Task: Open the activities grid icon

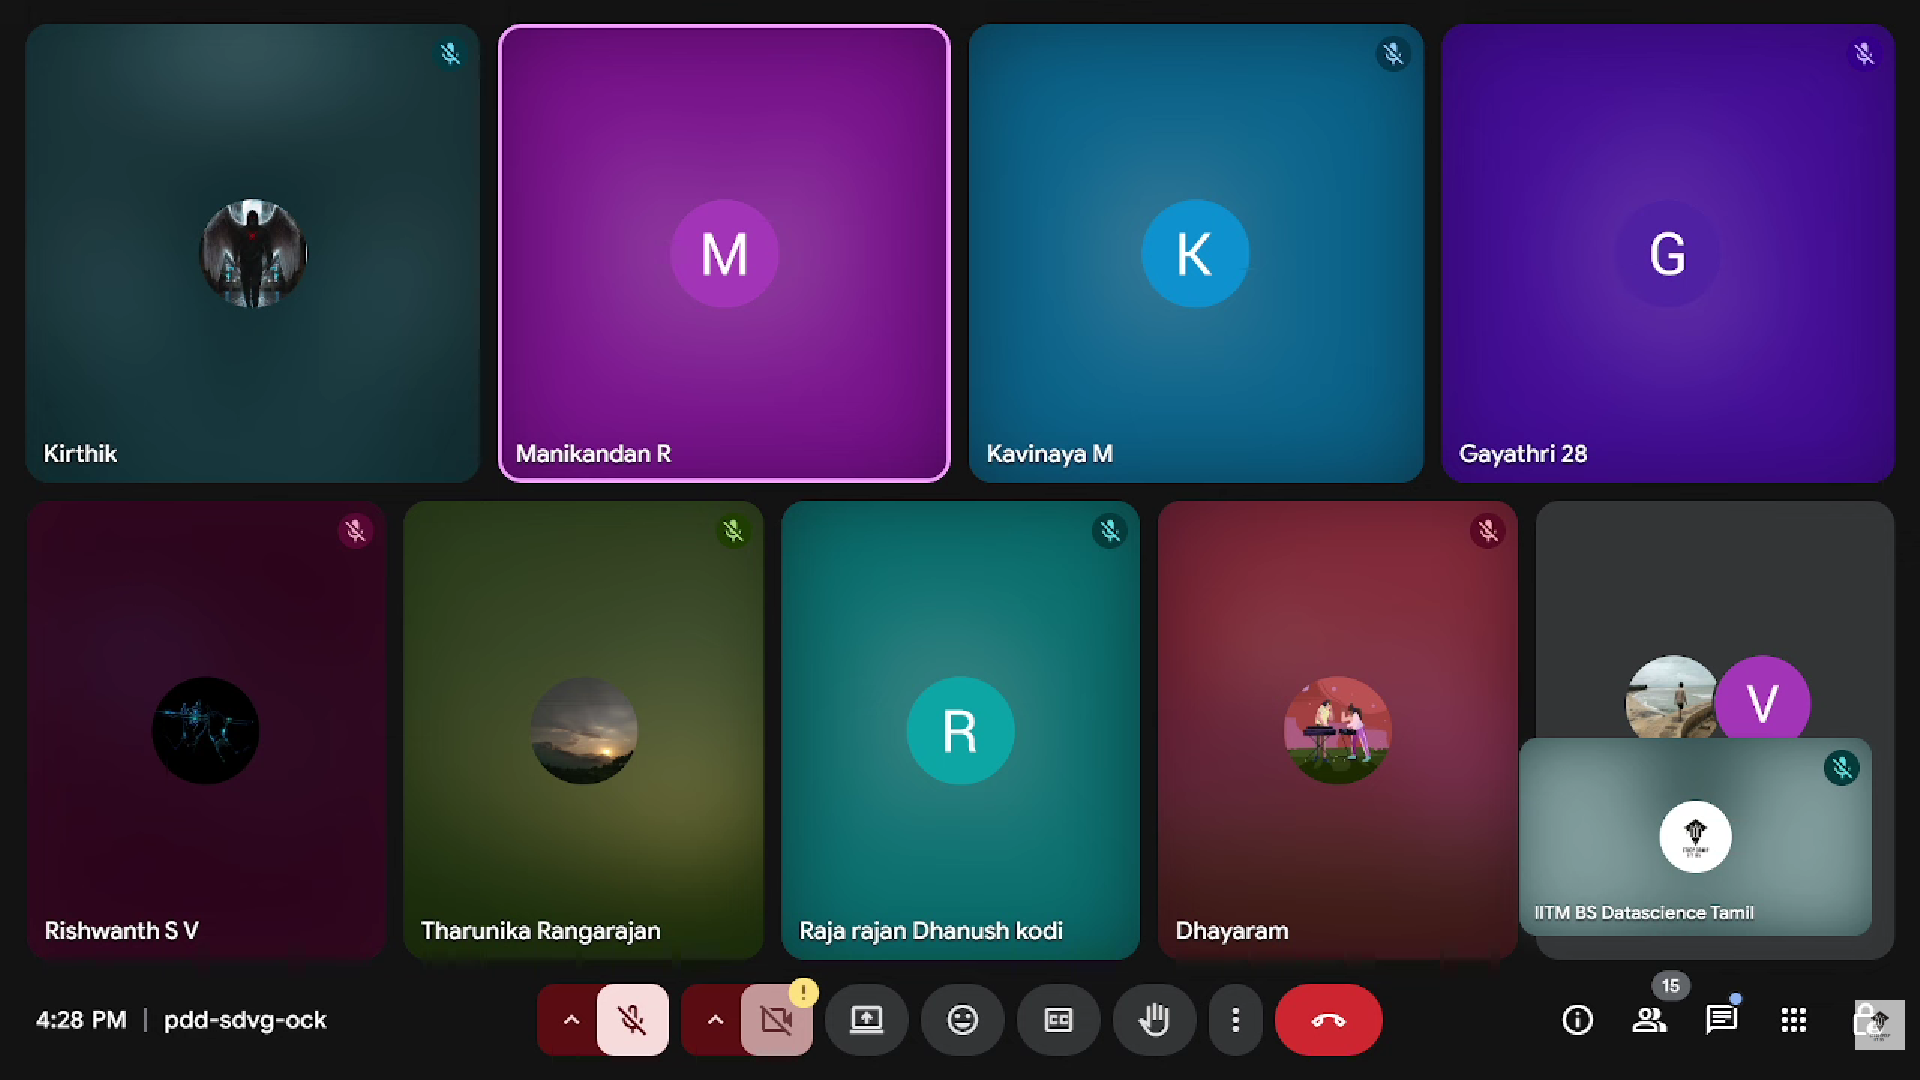Action: [x=1793, y=1020]
